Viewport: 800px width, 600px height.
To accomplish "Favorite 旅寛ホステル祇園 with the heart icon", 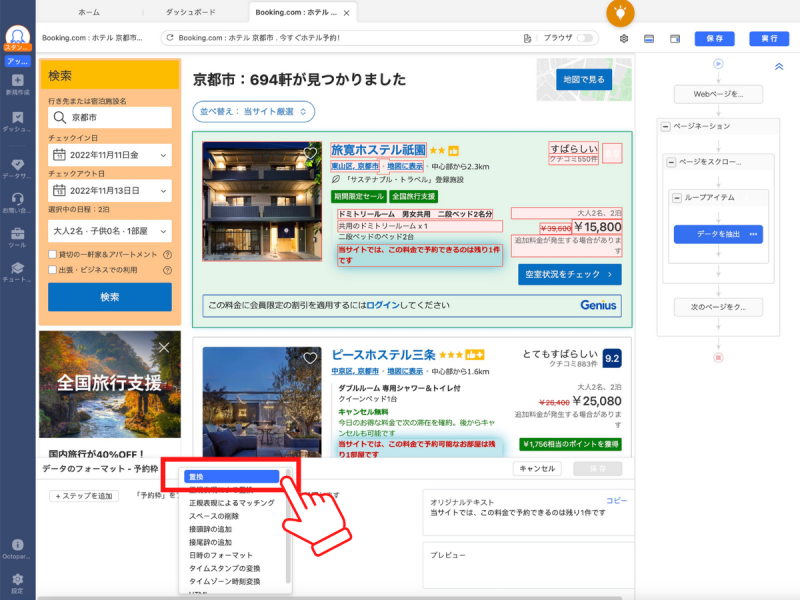I will 310,153.
